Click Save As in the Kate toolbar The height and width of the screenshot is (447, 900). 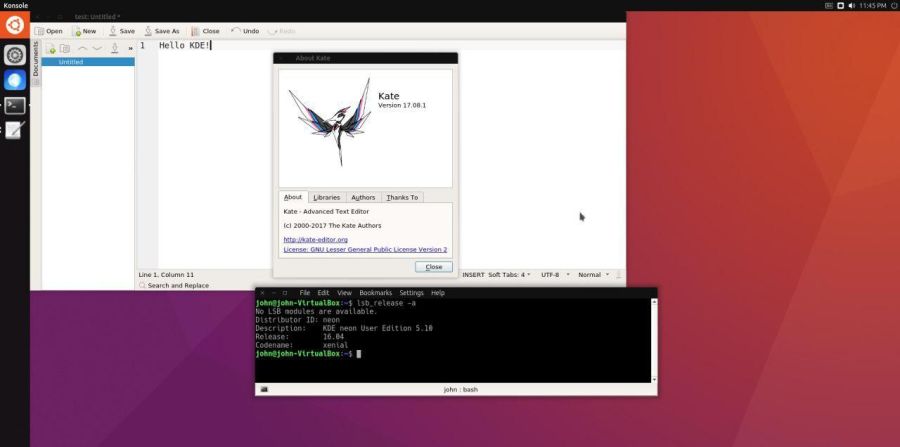pos(162,31)
